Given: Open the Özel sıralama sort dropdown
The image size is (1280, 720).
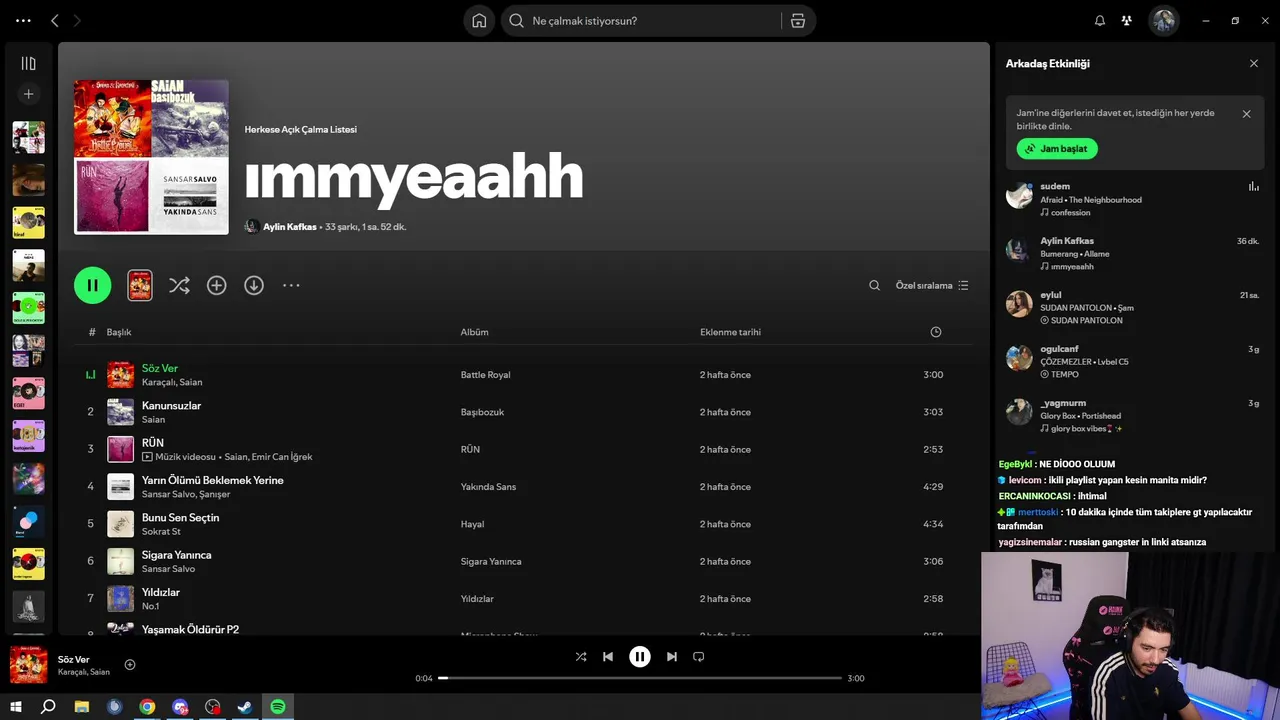Looking at the screenshot, I should (x=932, y=285).
